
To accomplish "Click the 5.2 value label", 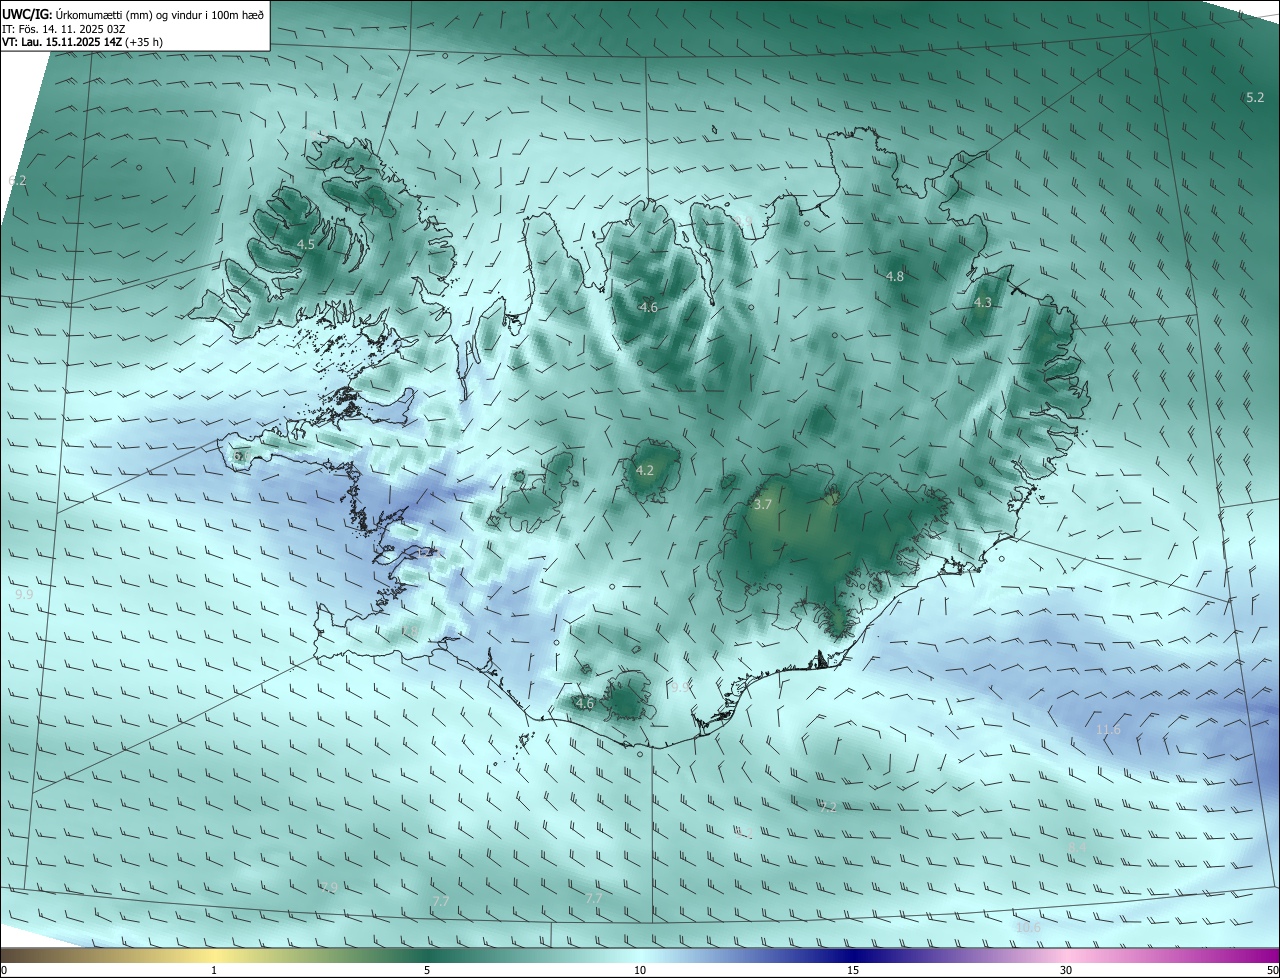I will pyautogui.click(x=1255, y=97).
